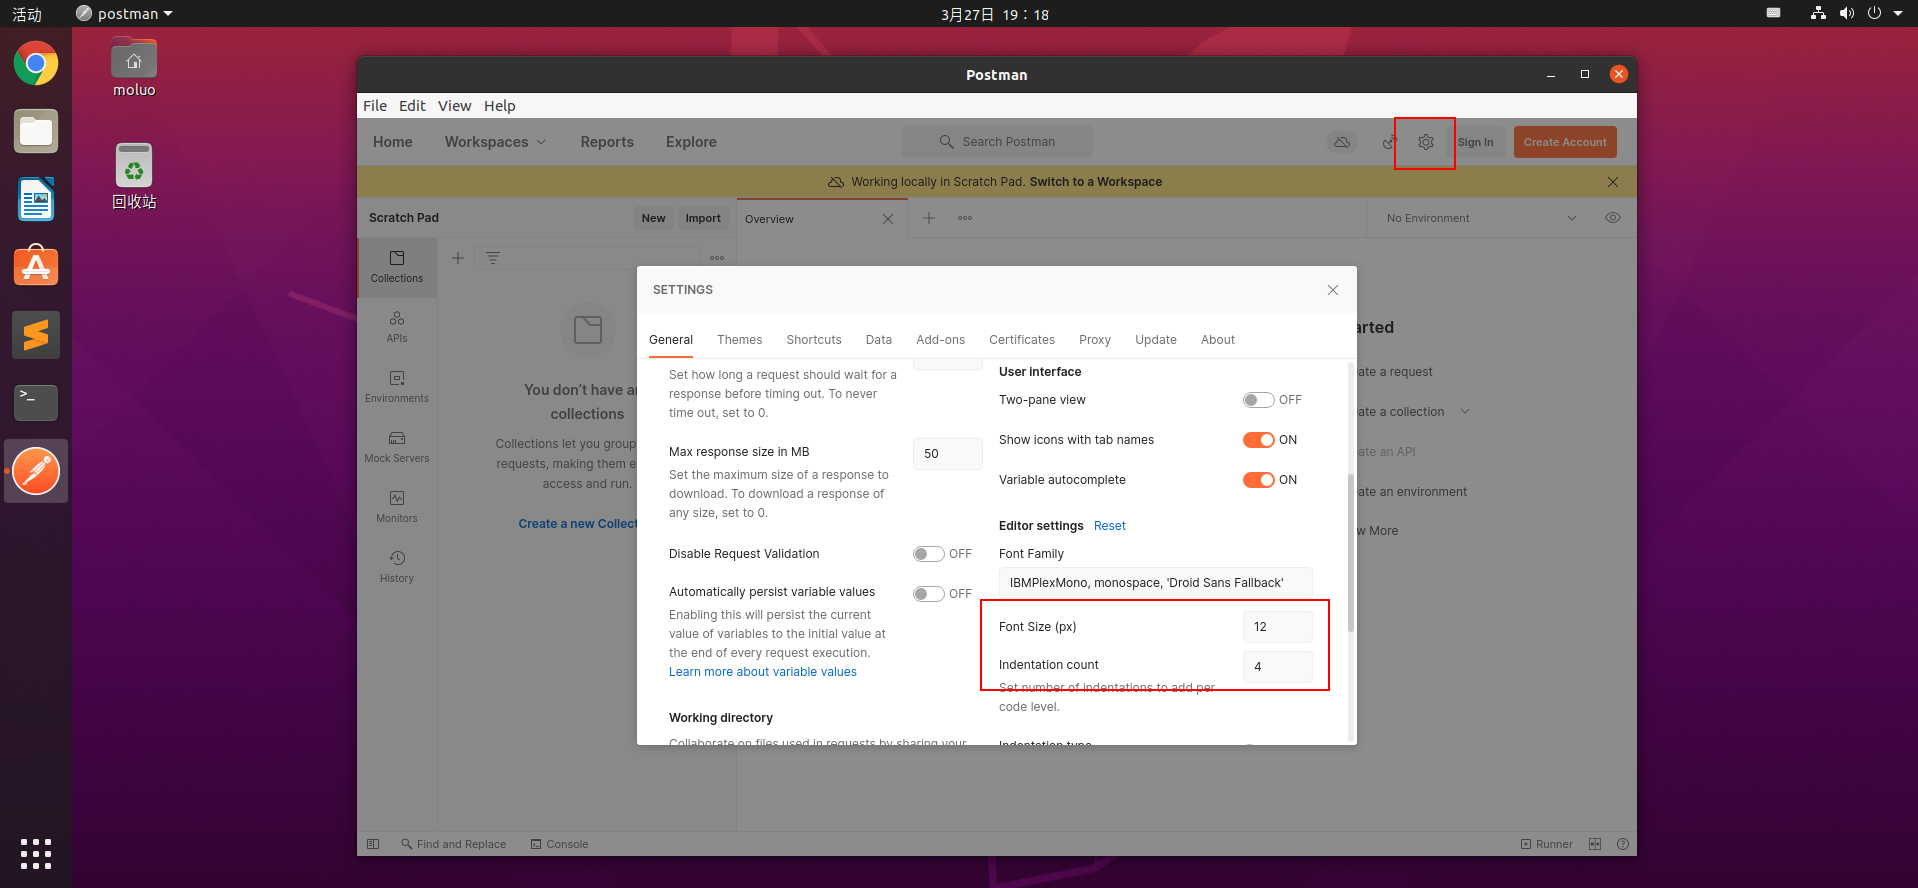
Task: Open Collections in the Postman sidebar
Action: pos(397,267)
